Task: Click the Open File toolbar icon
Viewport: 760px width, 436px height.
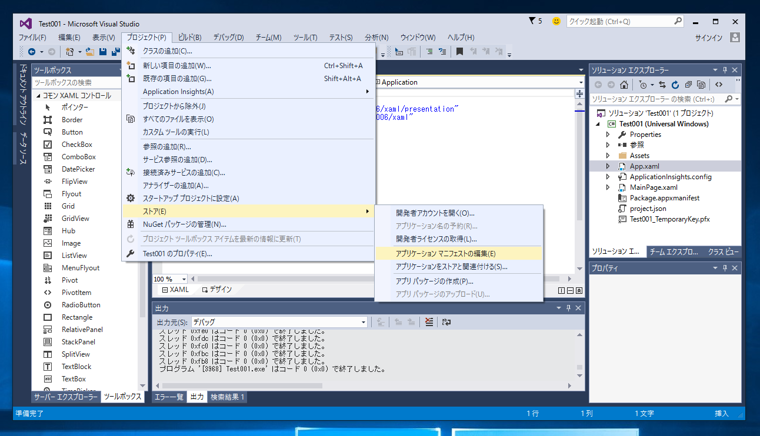Action: pyautogui.click(x=90, y=51)
